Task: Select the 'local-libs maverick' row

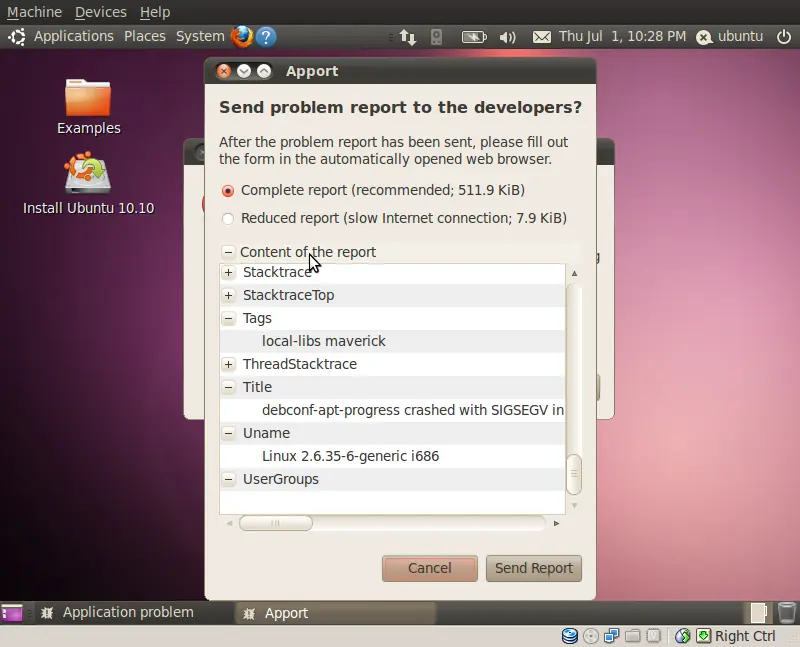Action: point(392,341)
